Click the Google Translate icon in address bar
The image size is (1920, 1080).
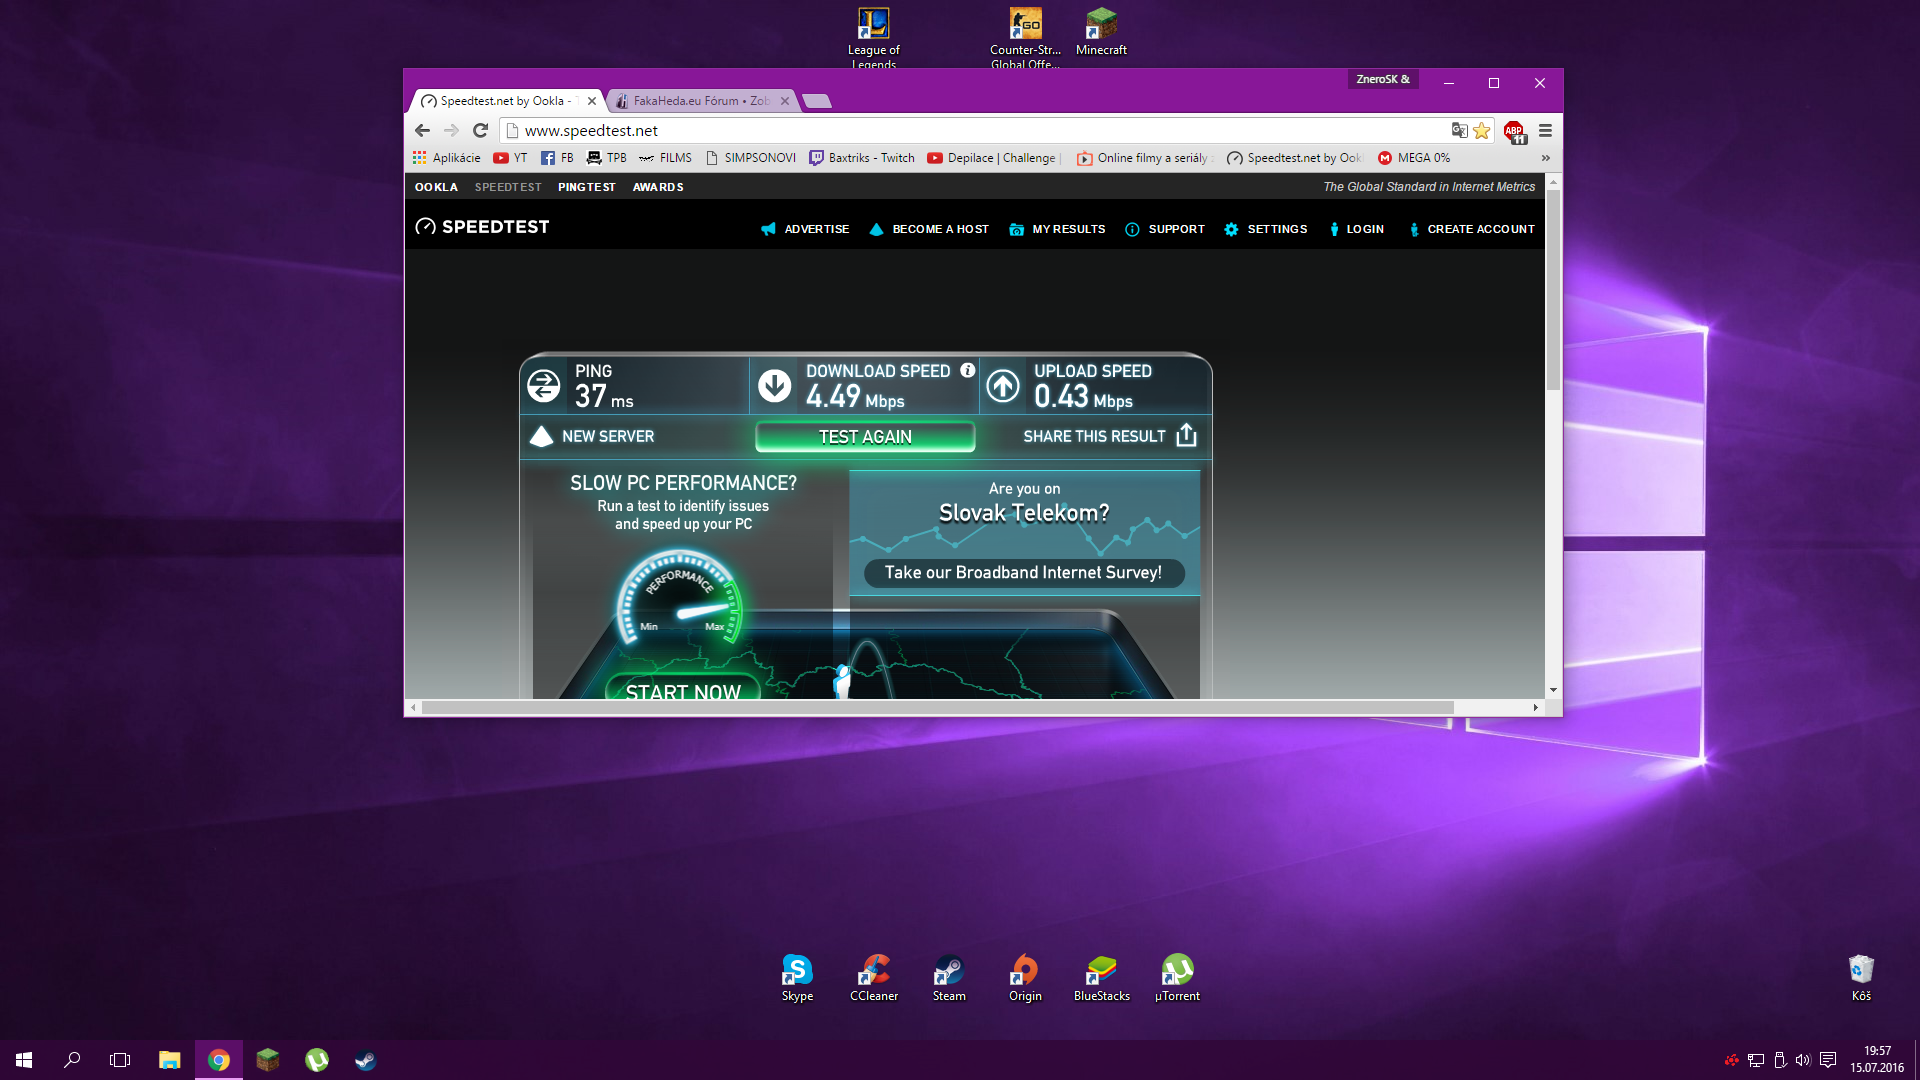(1460, 131)
